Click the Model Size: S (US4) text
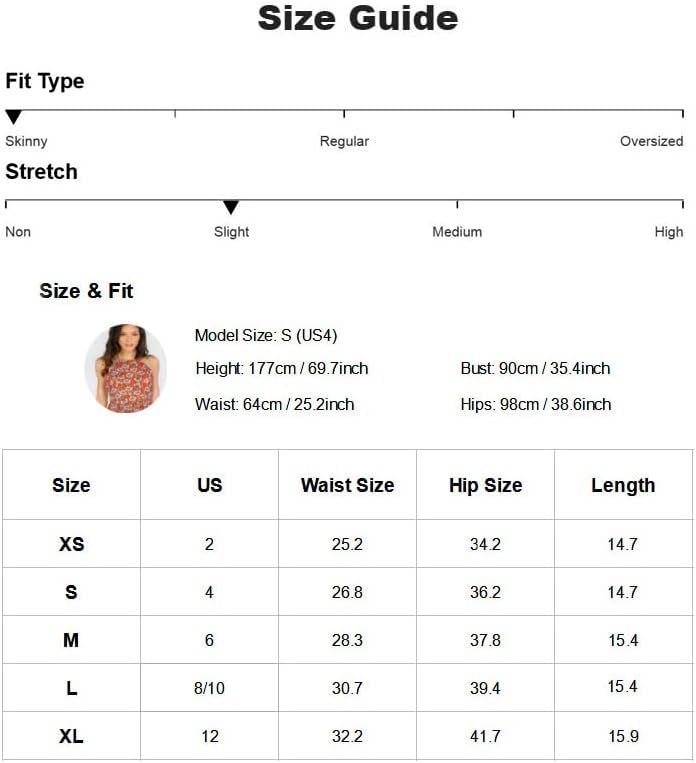Screen dimensions: 696x763 coord(266,335)
